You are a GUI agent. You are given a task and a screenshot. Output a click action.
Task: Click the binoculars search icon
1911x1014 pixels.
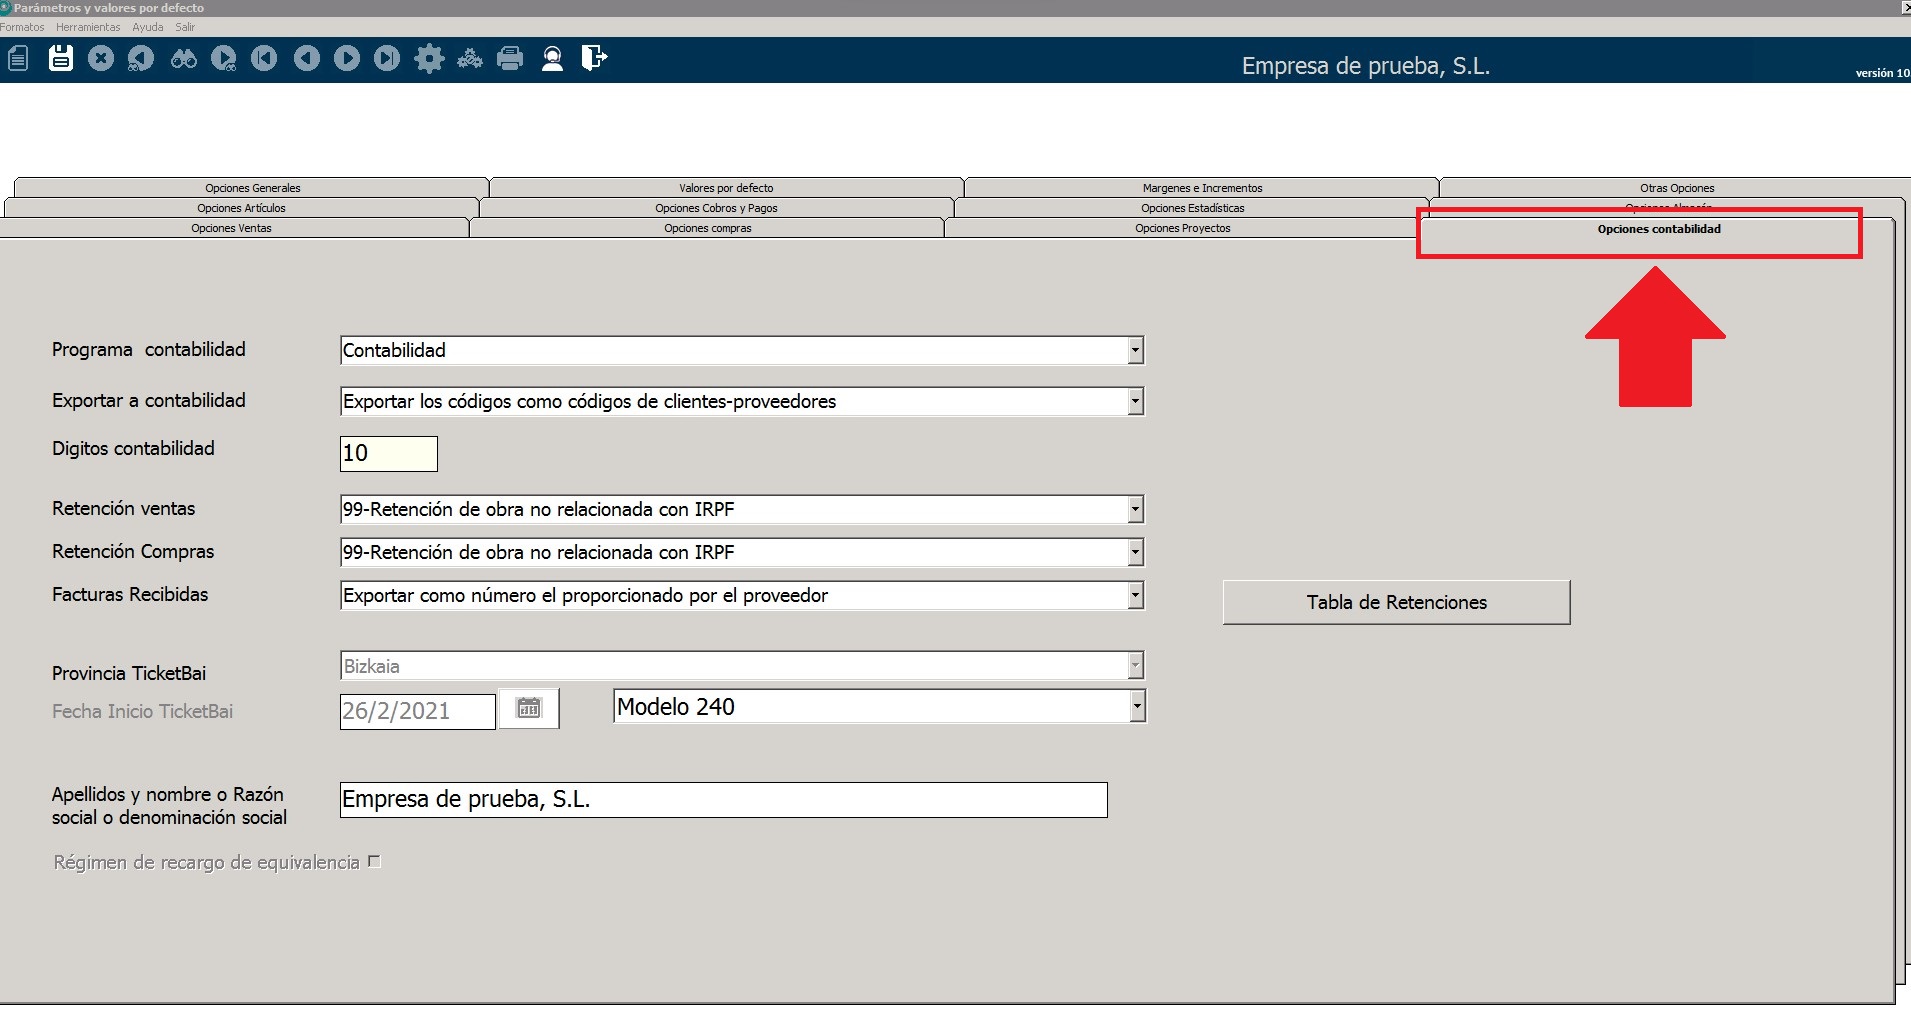pos(184,58)
